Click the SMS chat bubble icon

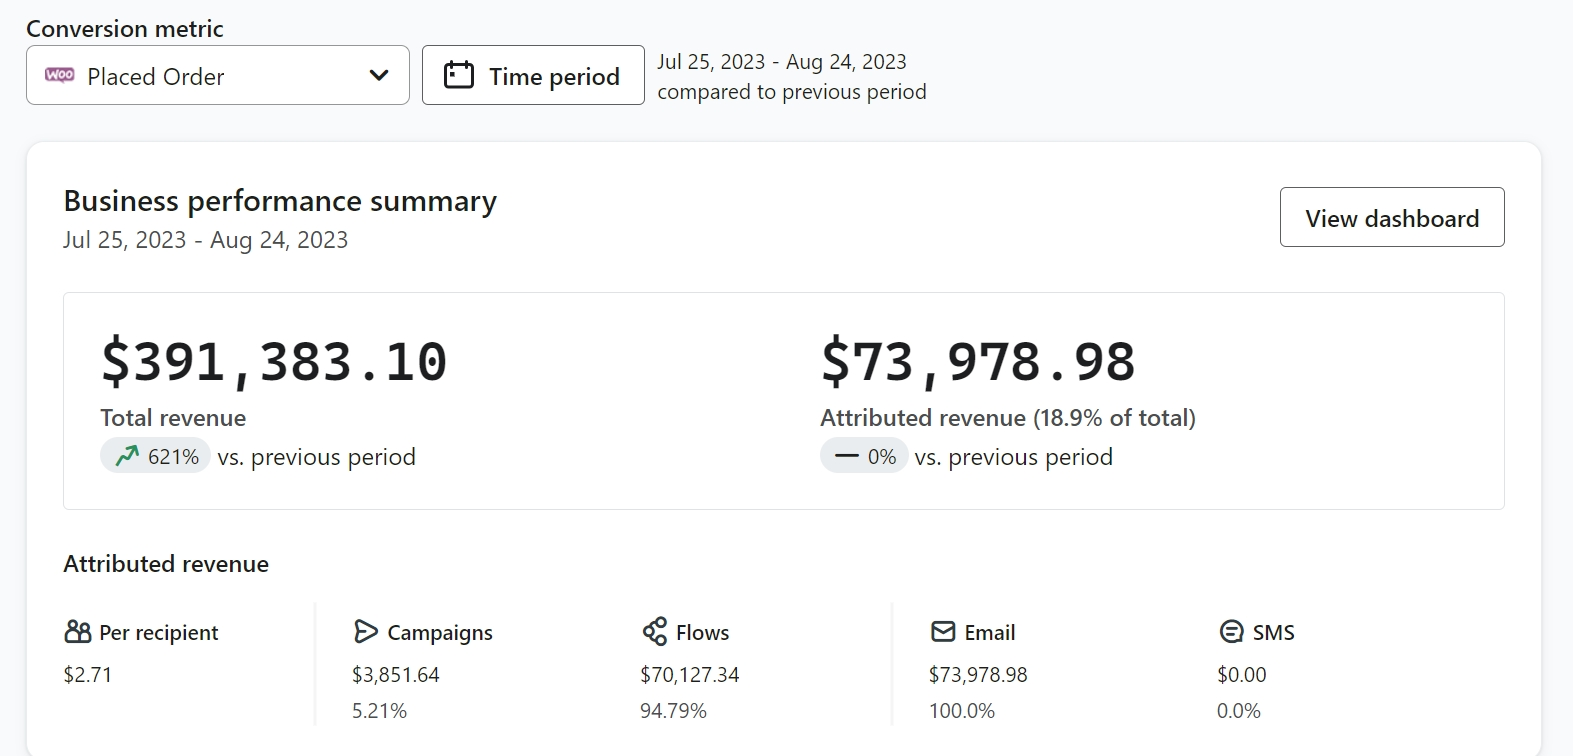coord(1231,632)
